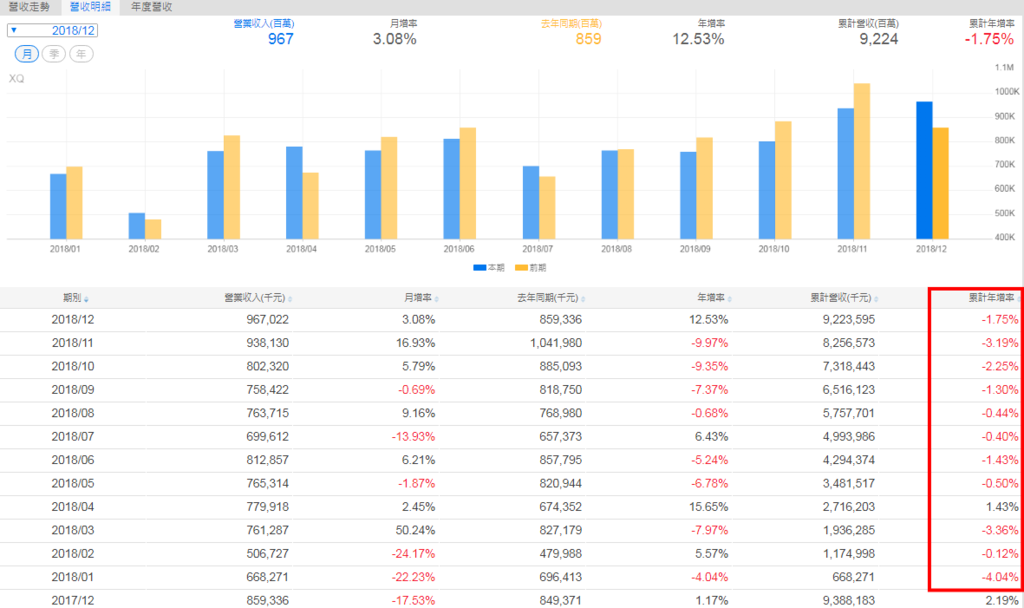Click the revenue cell 802,320
Image resolution: width=1024 pixels, height=608 pixels.
[x=267, y=366]
